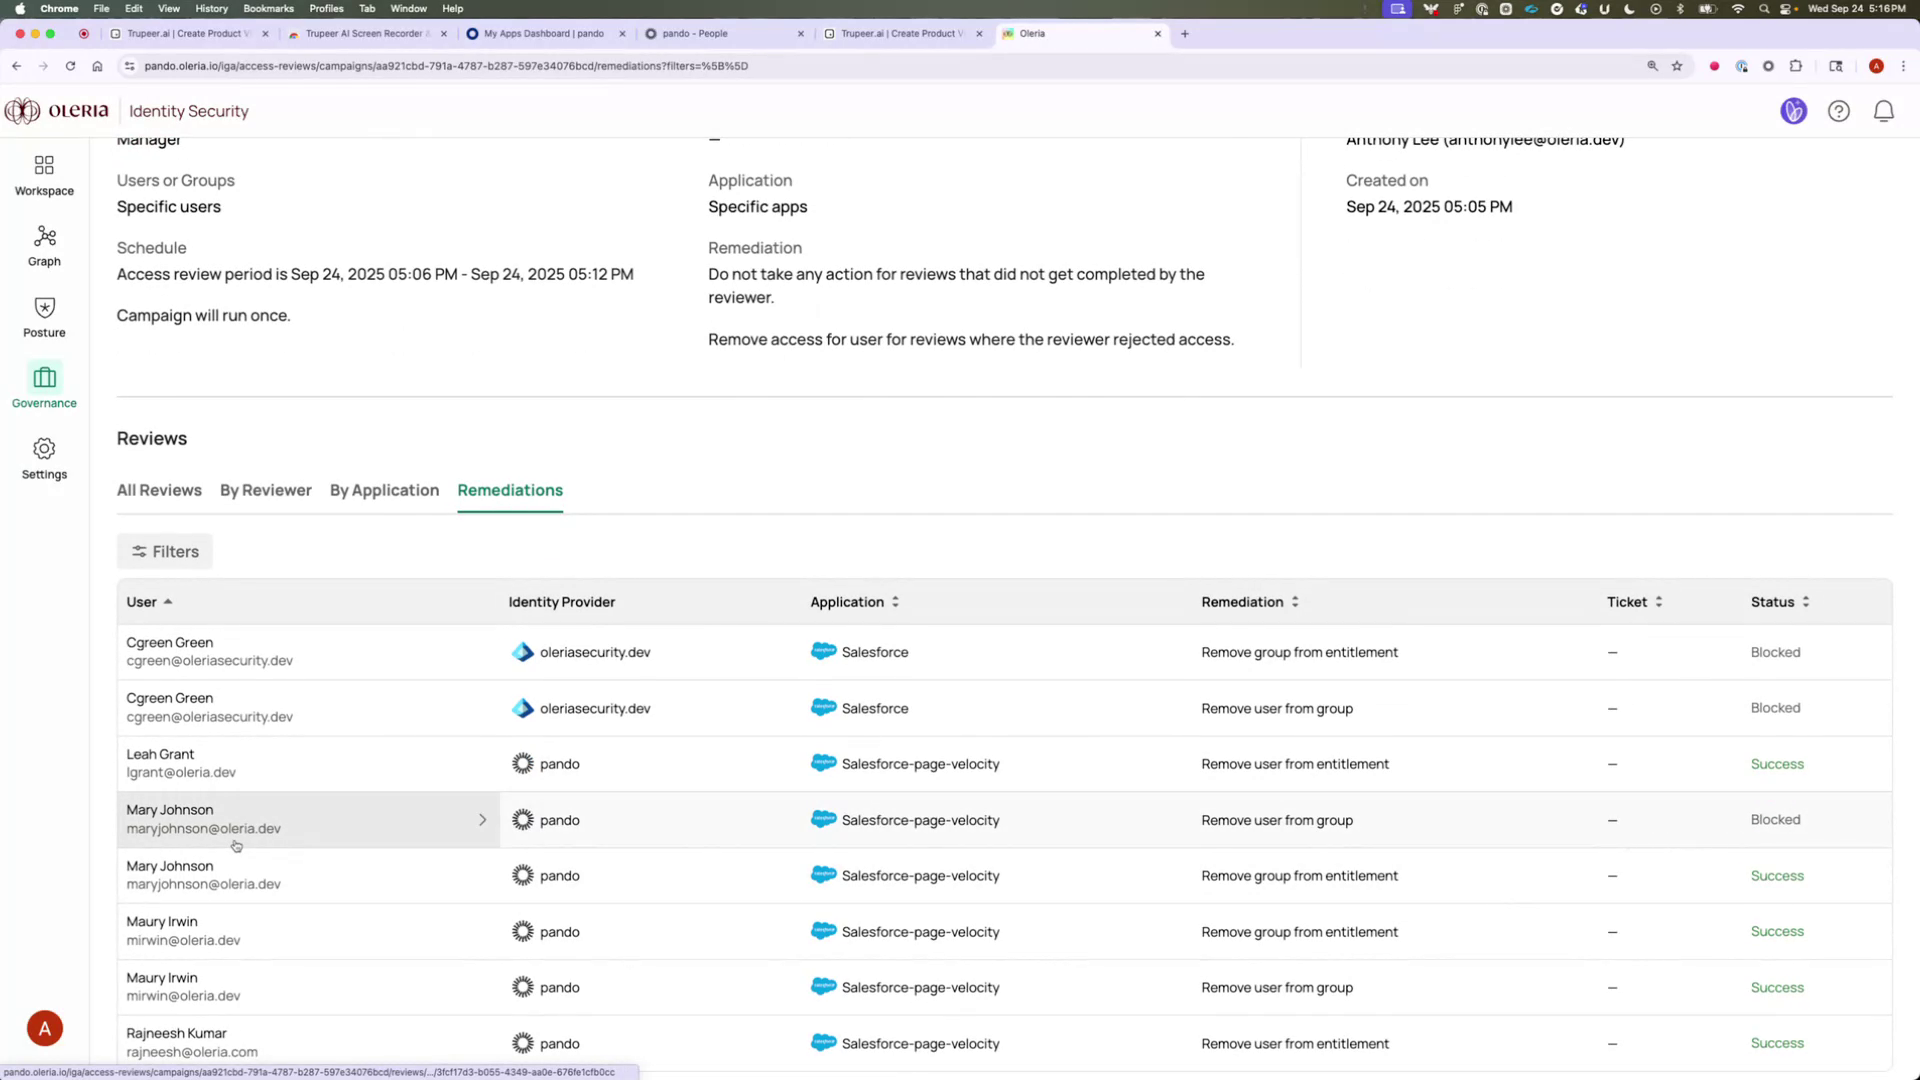
Task: Open the Filters panel
Action: [x=164, y=551]
